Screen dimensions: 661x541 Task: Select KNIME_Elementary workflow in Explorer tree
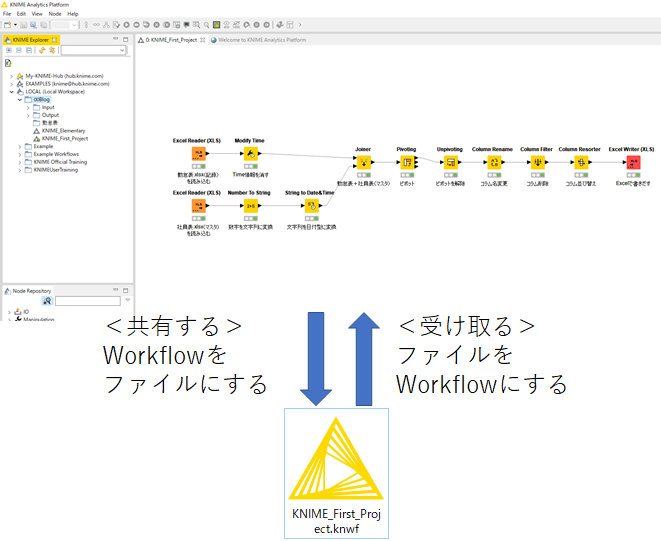pyautogui.click(x=63, y=131)
